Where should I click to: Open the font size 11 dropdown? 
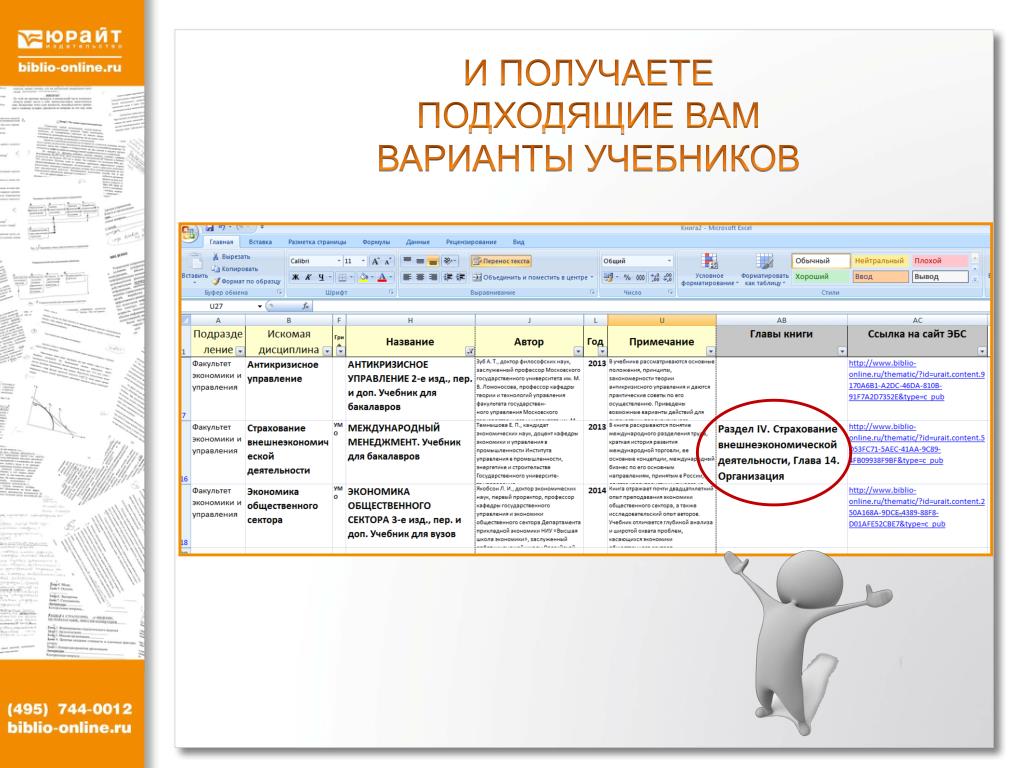[x=363, y=261]
